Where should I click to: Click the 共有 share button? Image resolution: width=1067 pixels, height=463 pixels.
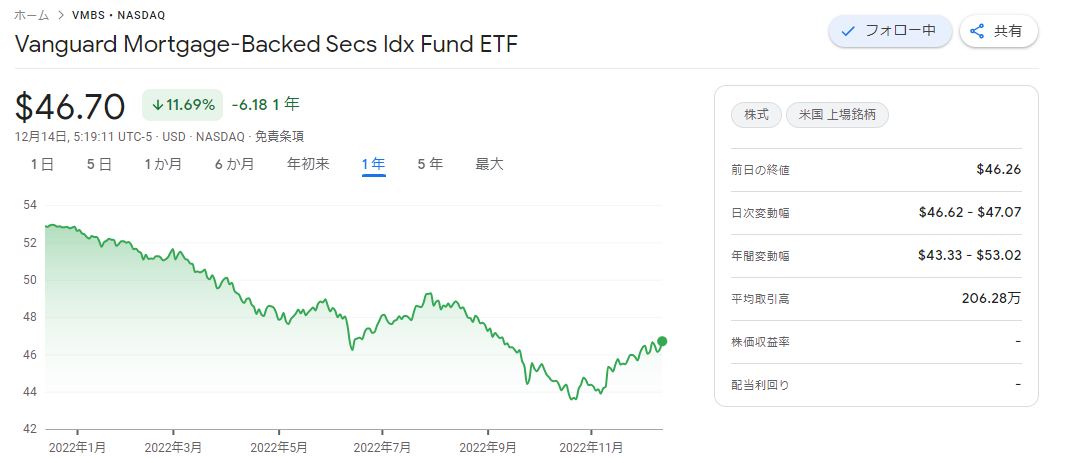[998, 31]
